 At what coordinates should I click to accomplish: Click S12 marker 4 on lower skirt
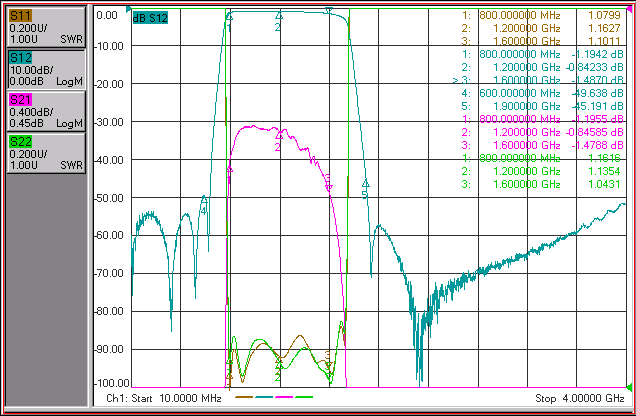[x=204, y=199]
